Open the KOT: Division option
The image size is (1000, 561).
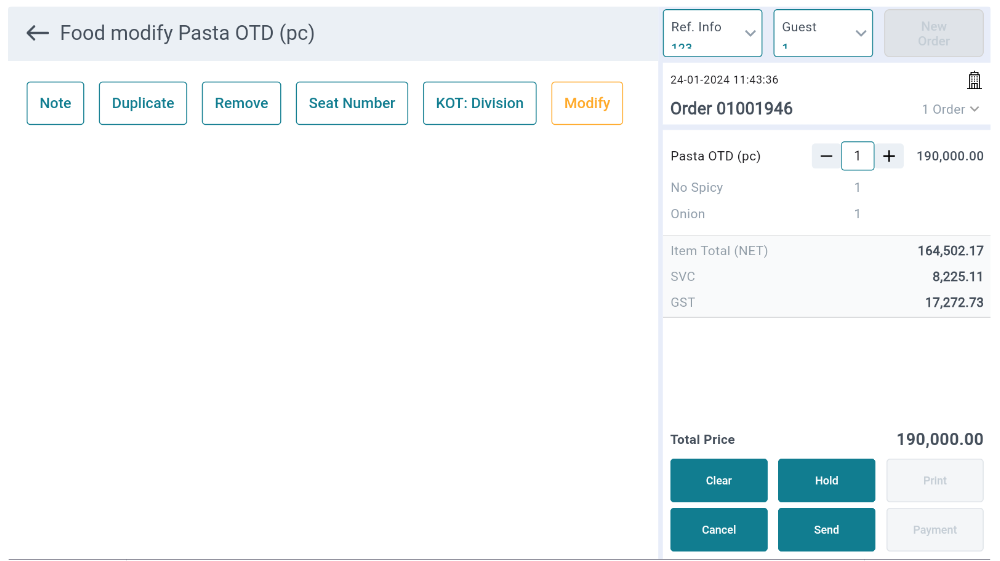coord(480,103)
